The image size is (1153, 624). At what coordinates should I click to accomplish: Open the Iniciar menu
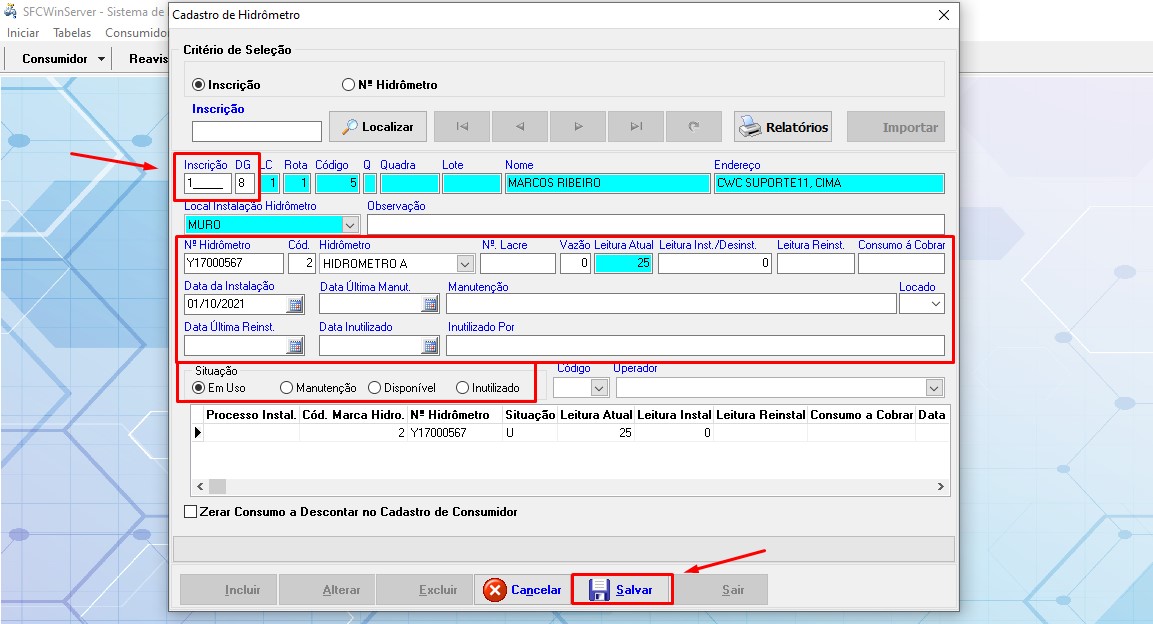coord(23,33)
